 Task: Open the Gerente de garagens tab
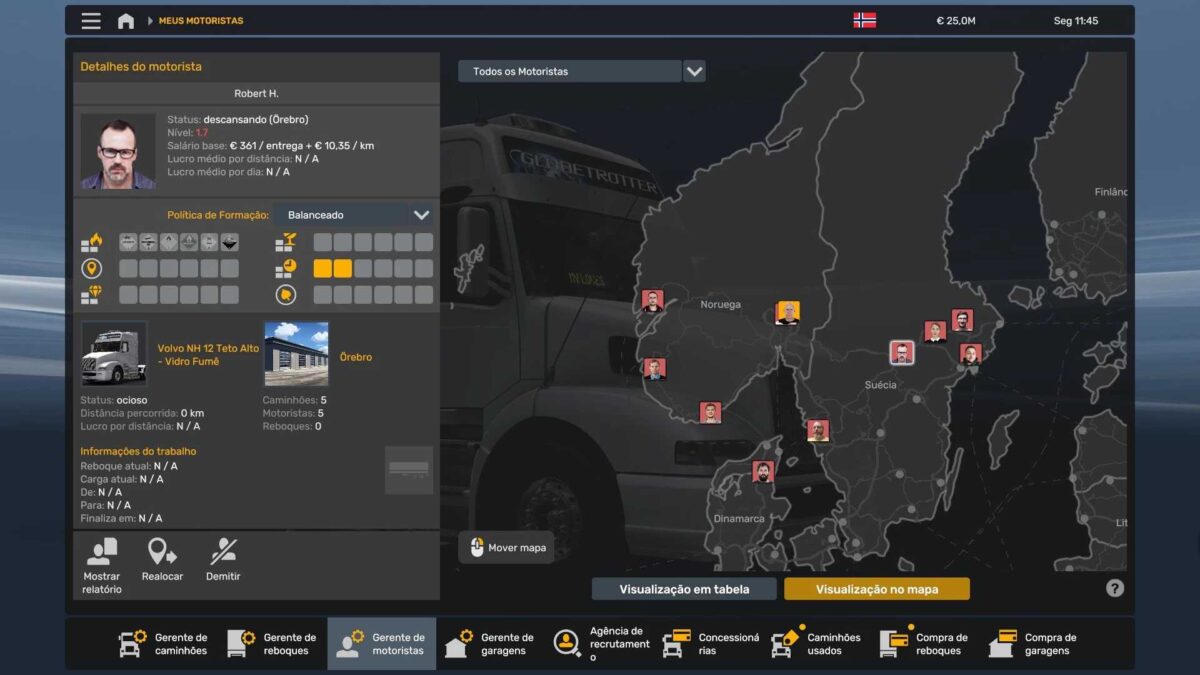491,644
